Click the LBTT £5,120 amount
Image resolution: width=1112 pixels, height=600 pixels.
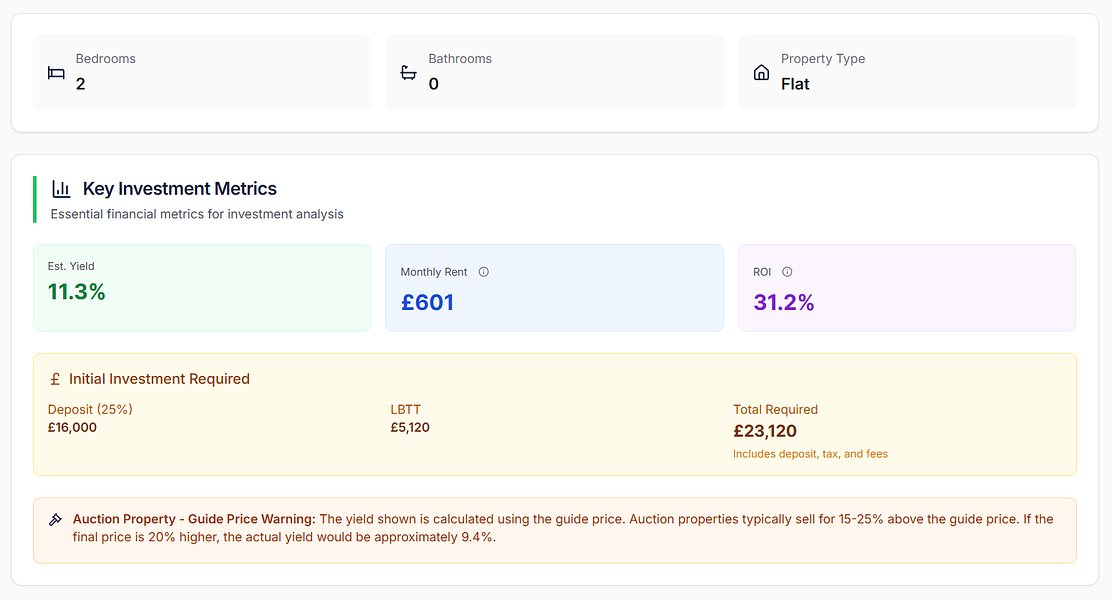[410, 427]
